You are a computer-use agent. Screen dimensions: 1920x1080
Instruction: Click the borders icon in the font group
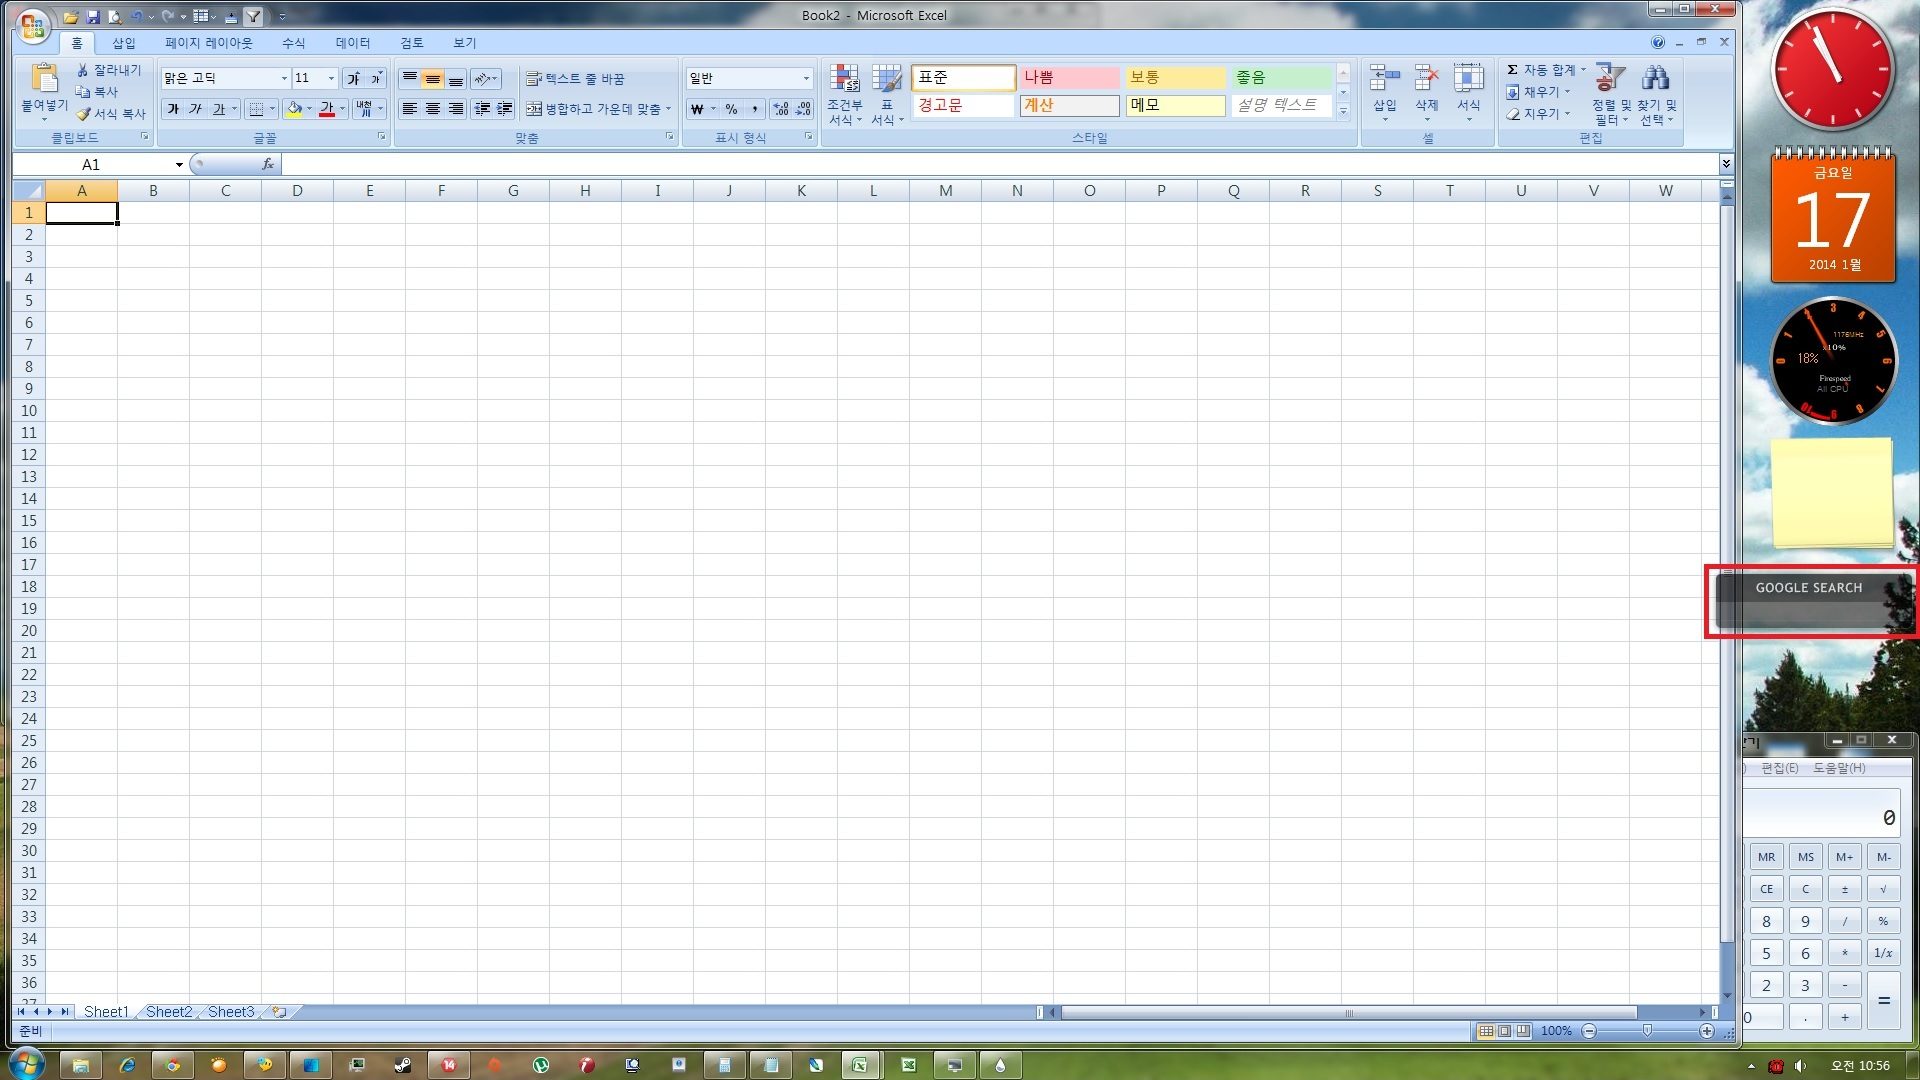[256, 109]
